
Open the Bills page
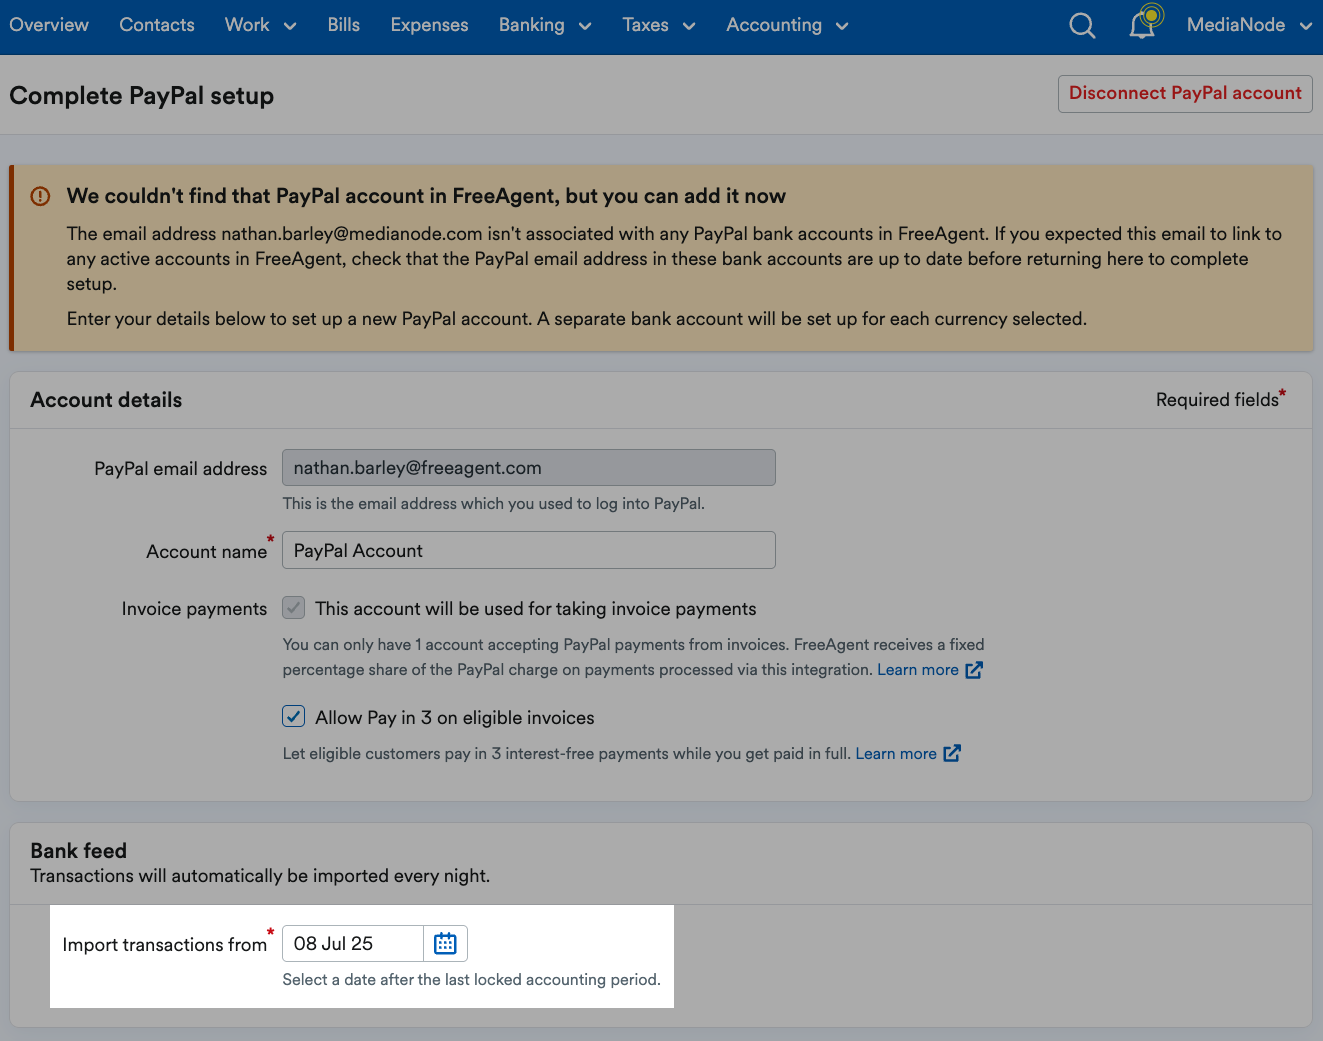coord(343,25)
